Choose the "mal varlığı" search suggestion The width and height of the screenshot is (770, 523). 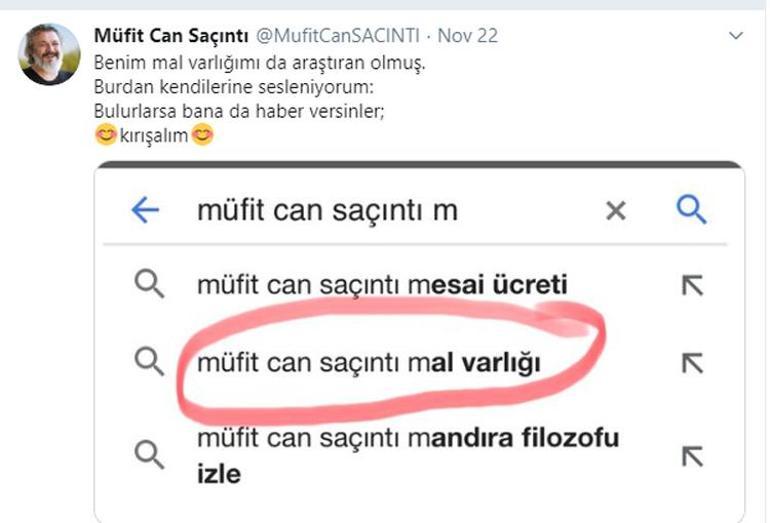pyautogui.click(x=368, y=362)
